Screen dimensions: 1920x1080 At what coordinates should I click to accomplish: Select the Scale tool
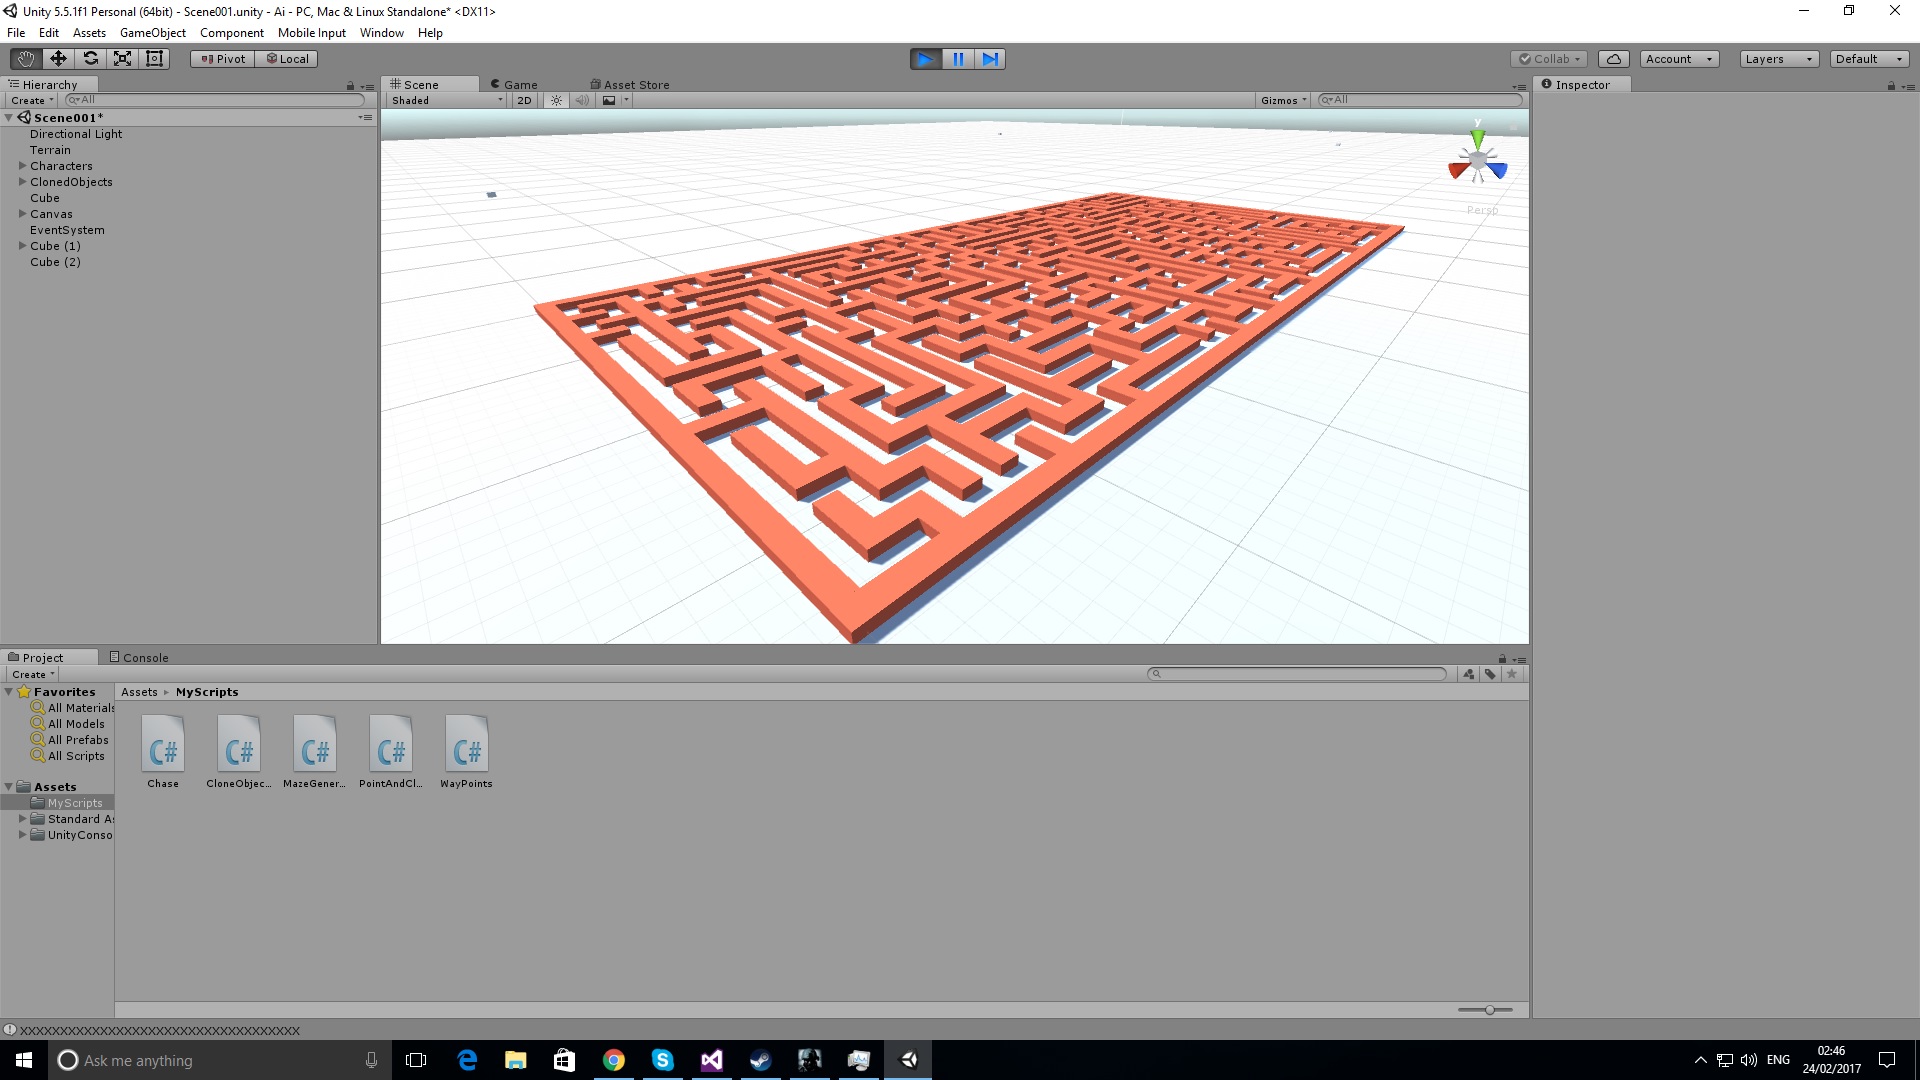point(122,59)
